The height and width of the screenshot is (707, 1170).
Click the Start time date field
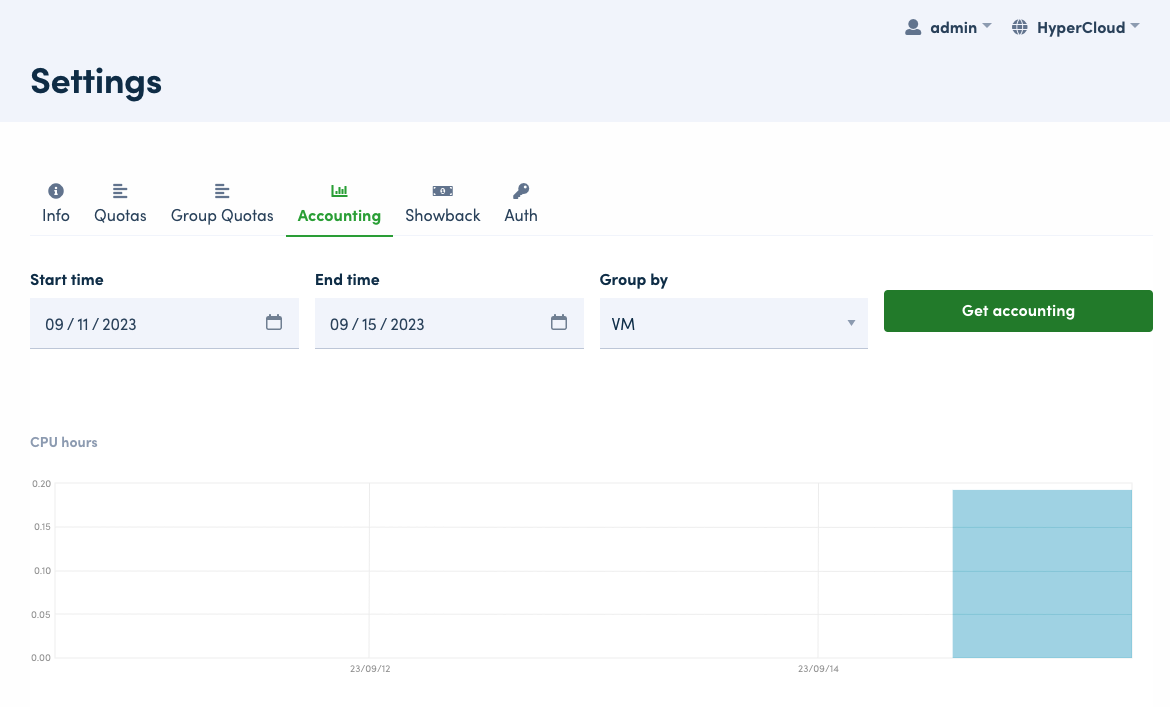point(140,324)
